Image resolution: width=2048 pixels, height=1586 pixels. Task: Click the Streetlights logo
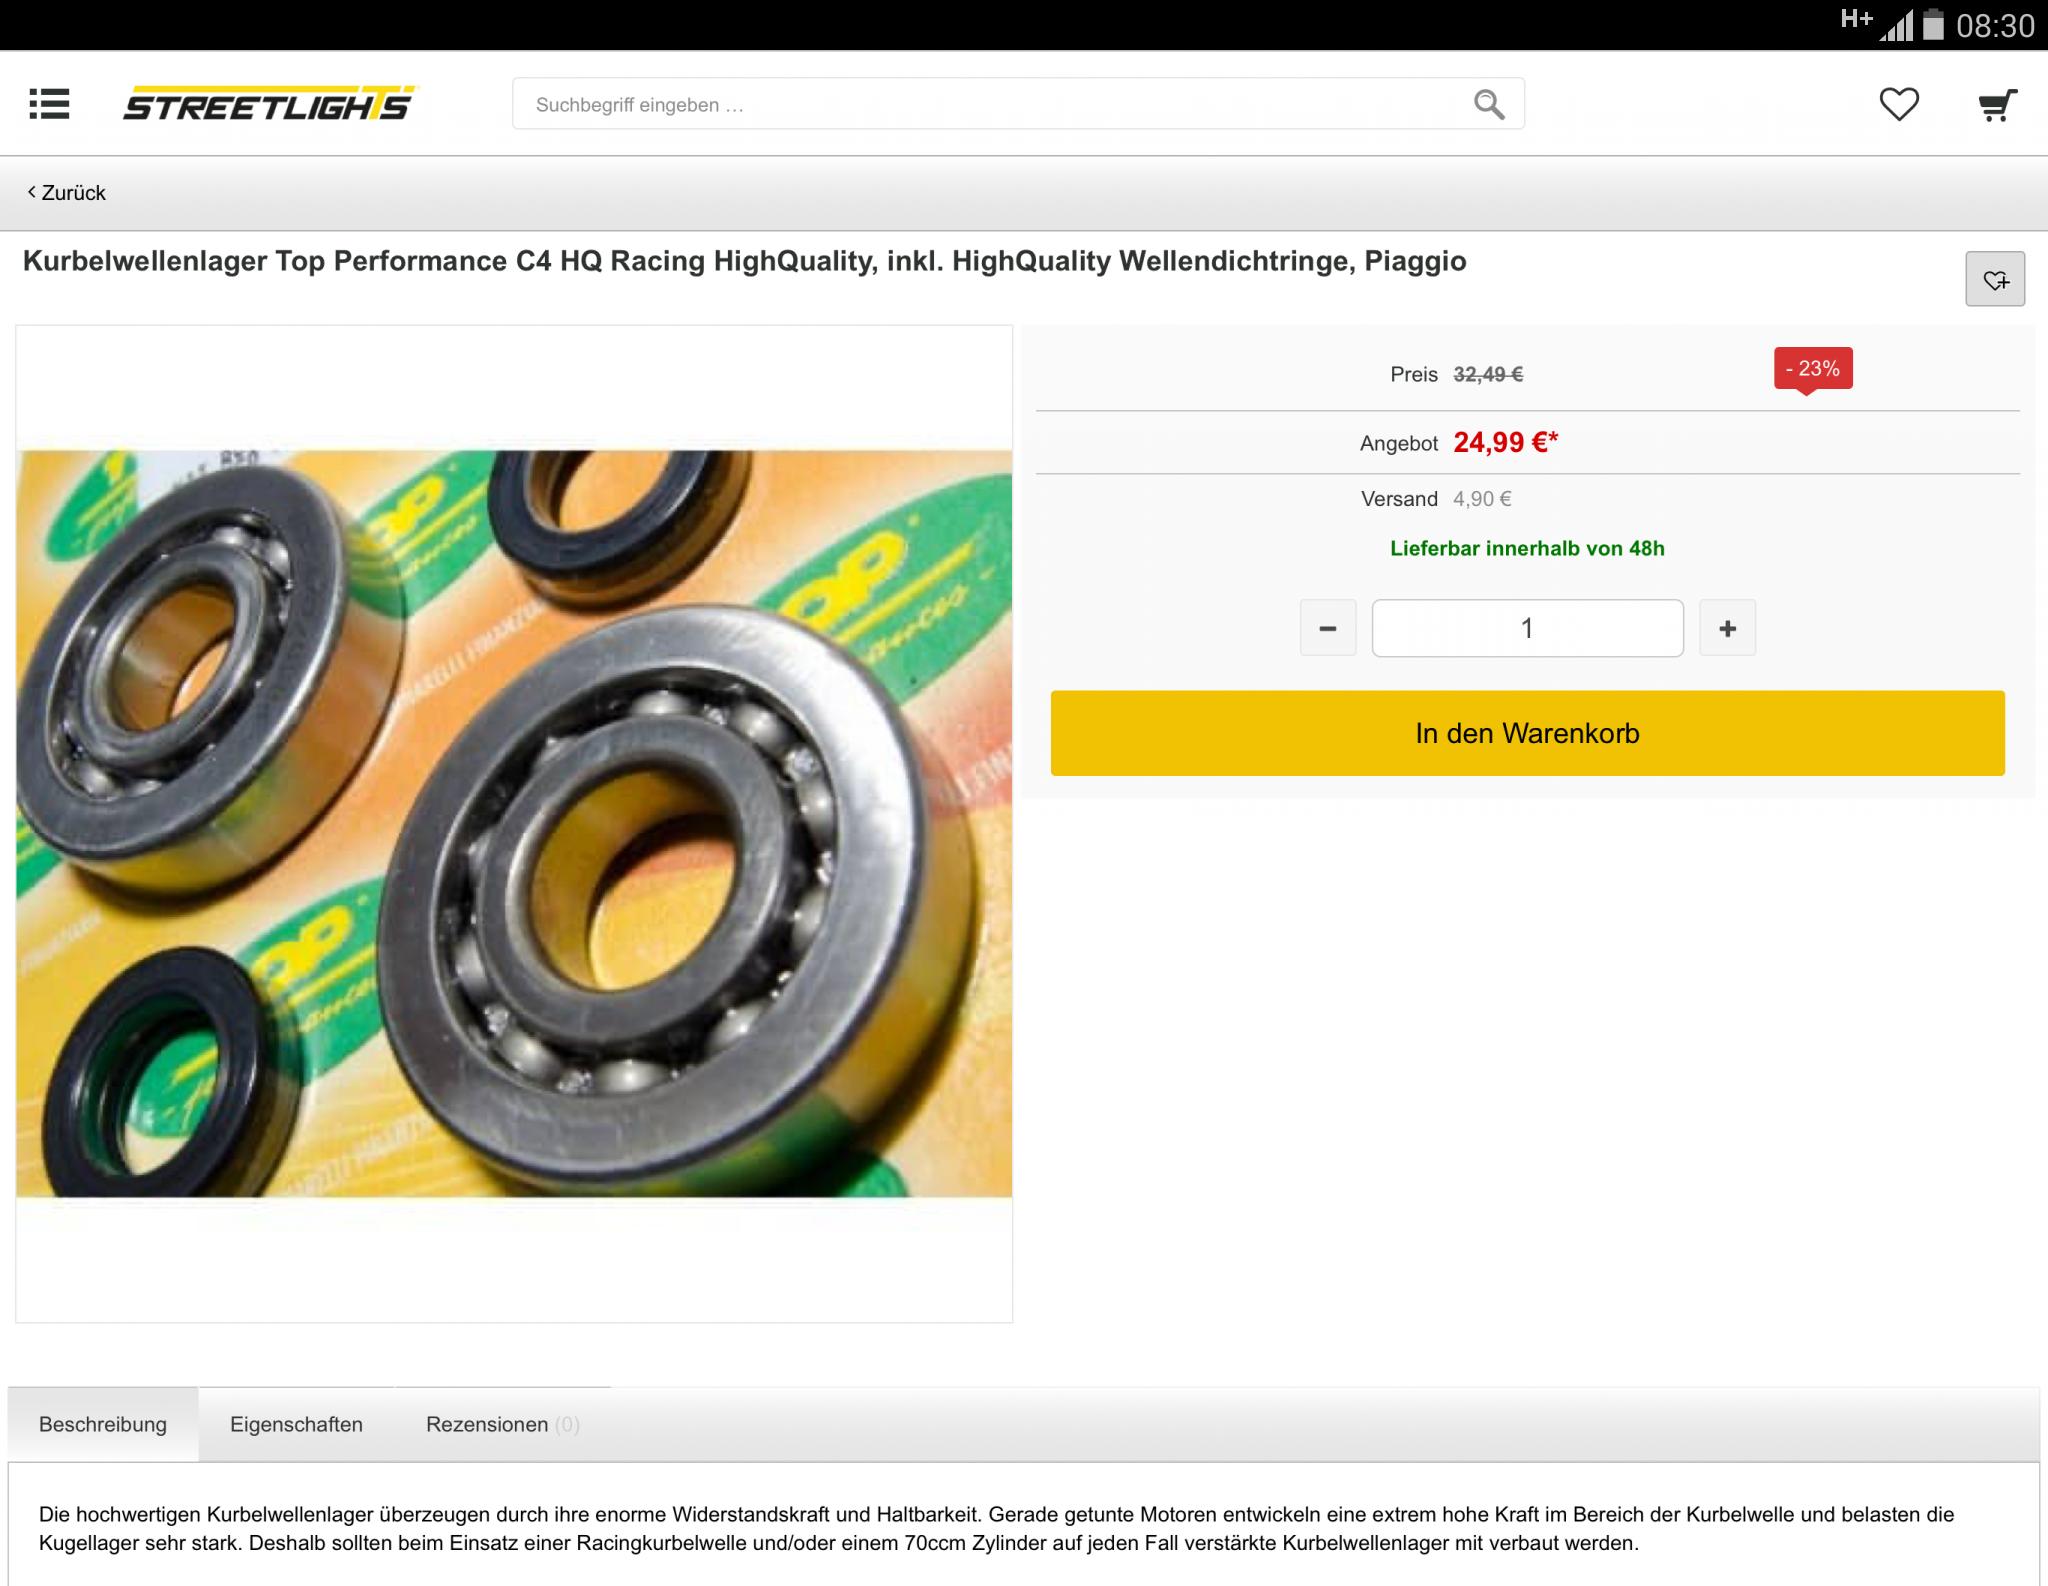tap(268, 103)
